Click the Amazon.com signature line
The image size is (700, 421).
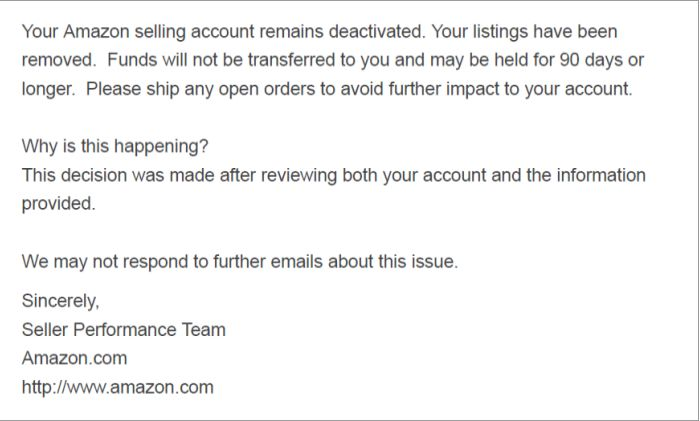(x=75, y=358)
